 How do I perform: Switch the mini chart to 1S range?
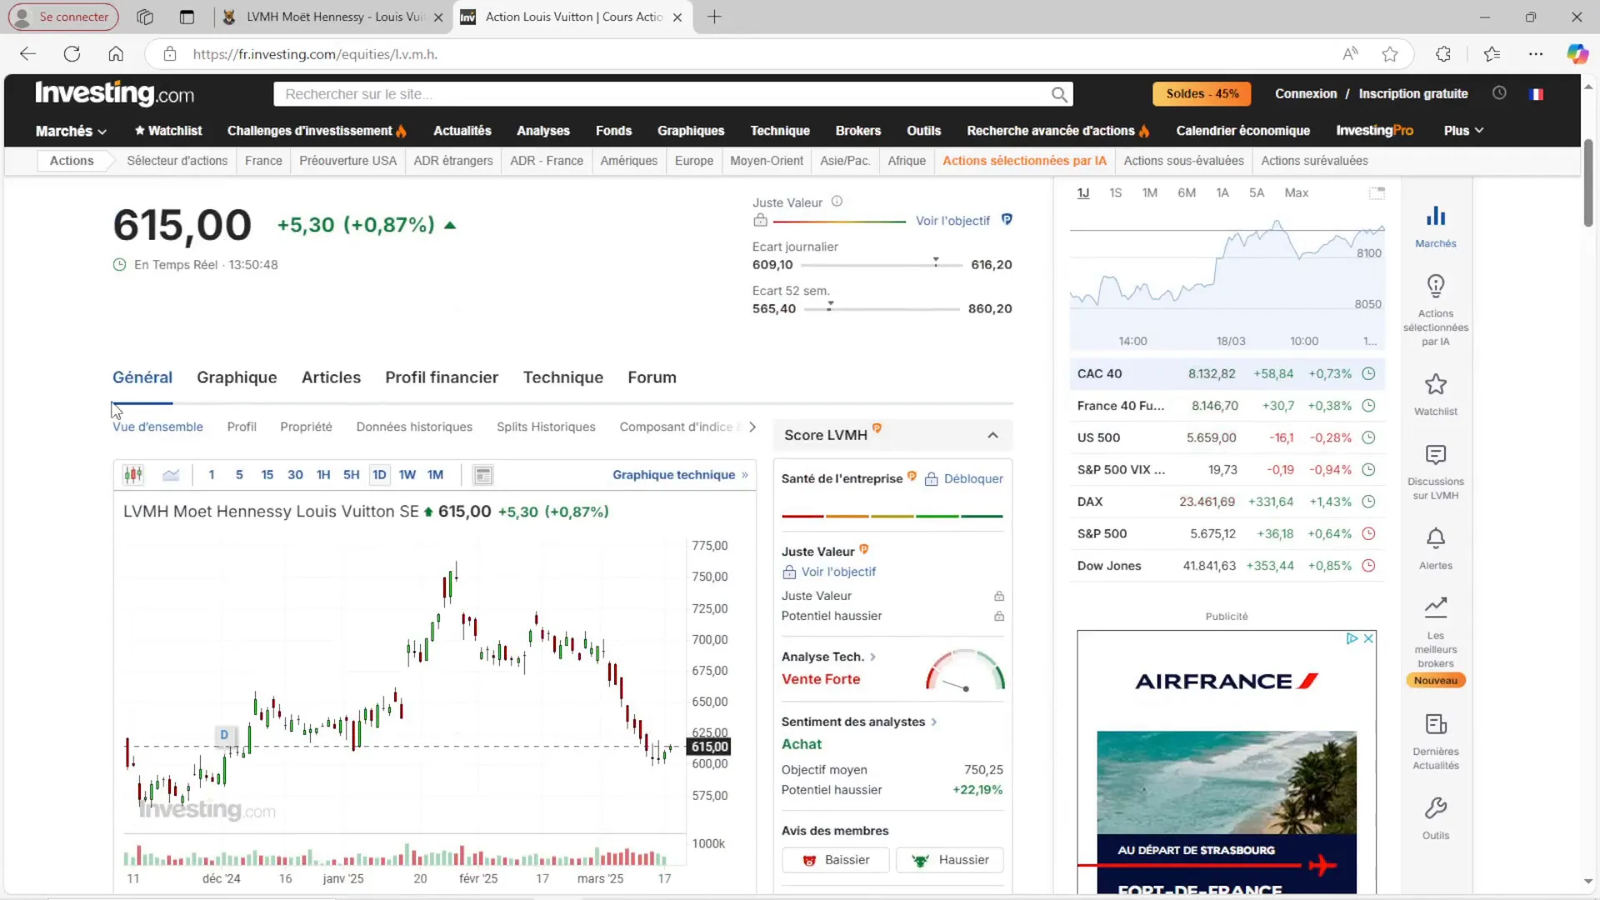(1115, 193)
